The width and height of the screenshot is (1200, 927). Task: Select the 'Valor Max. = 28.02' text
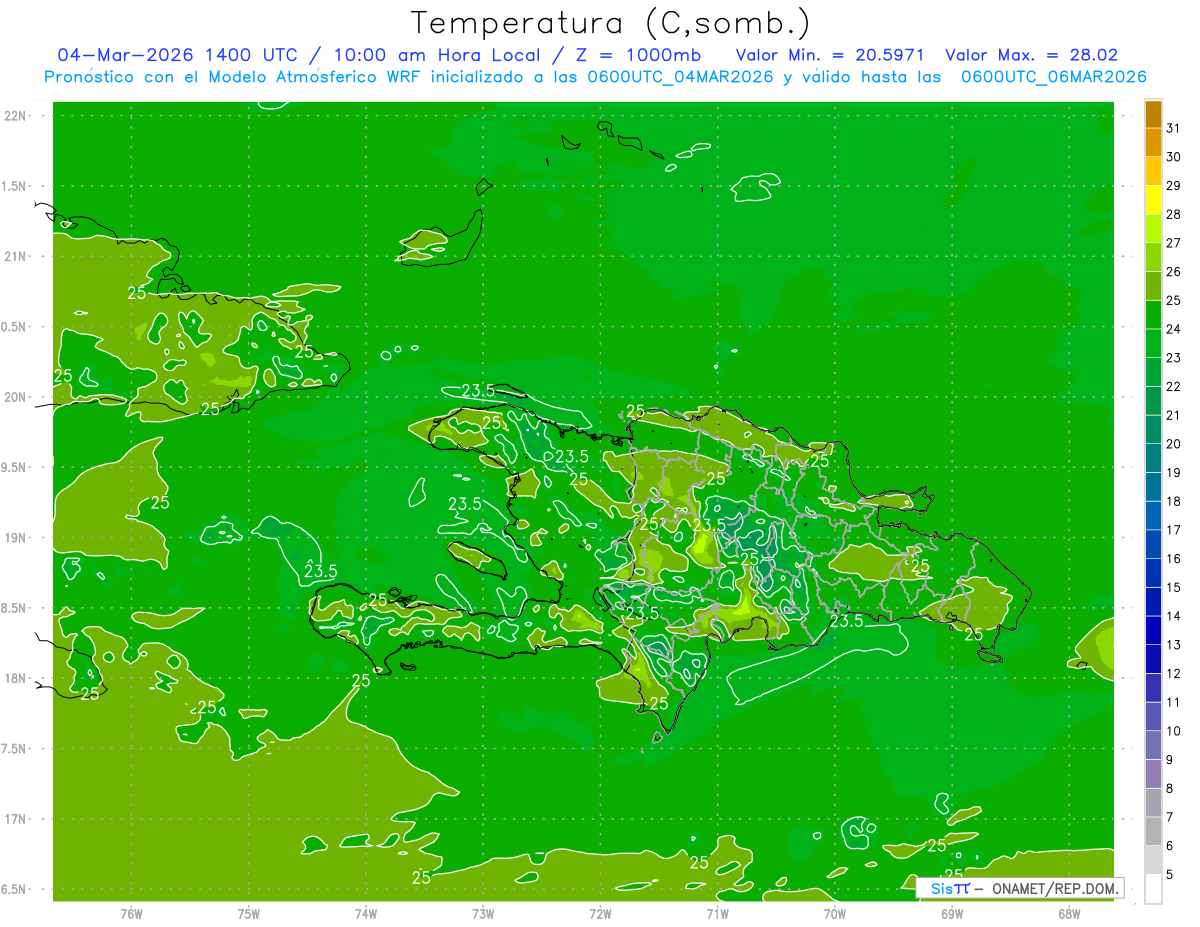click(1031, 55)
